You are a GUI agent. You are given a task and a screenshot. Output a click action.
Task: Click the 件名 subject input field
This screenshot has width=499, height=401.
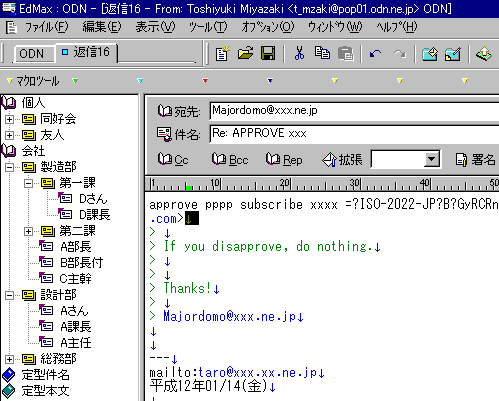coord(354,133)
